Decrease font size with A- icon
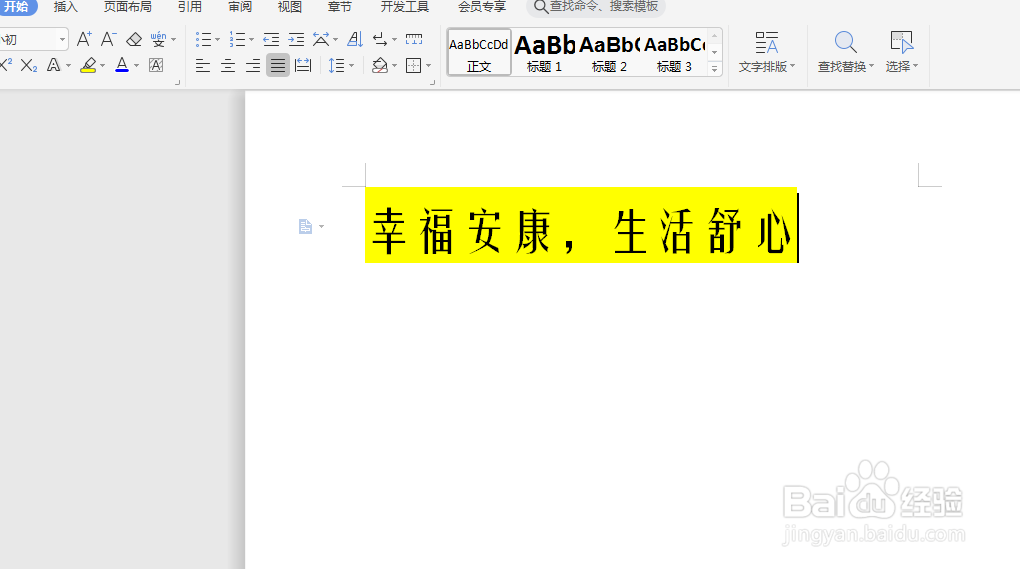The width and height of the screenshot is (1020, 569). pyautogui.click(x=109, y=40)
